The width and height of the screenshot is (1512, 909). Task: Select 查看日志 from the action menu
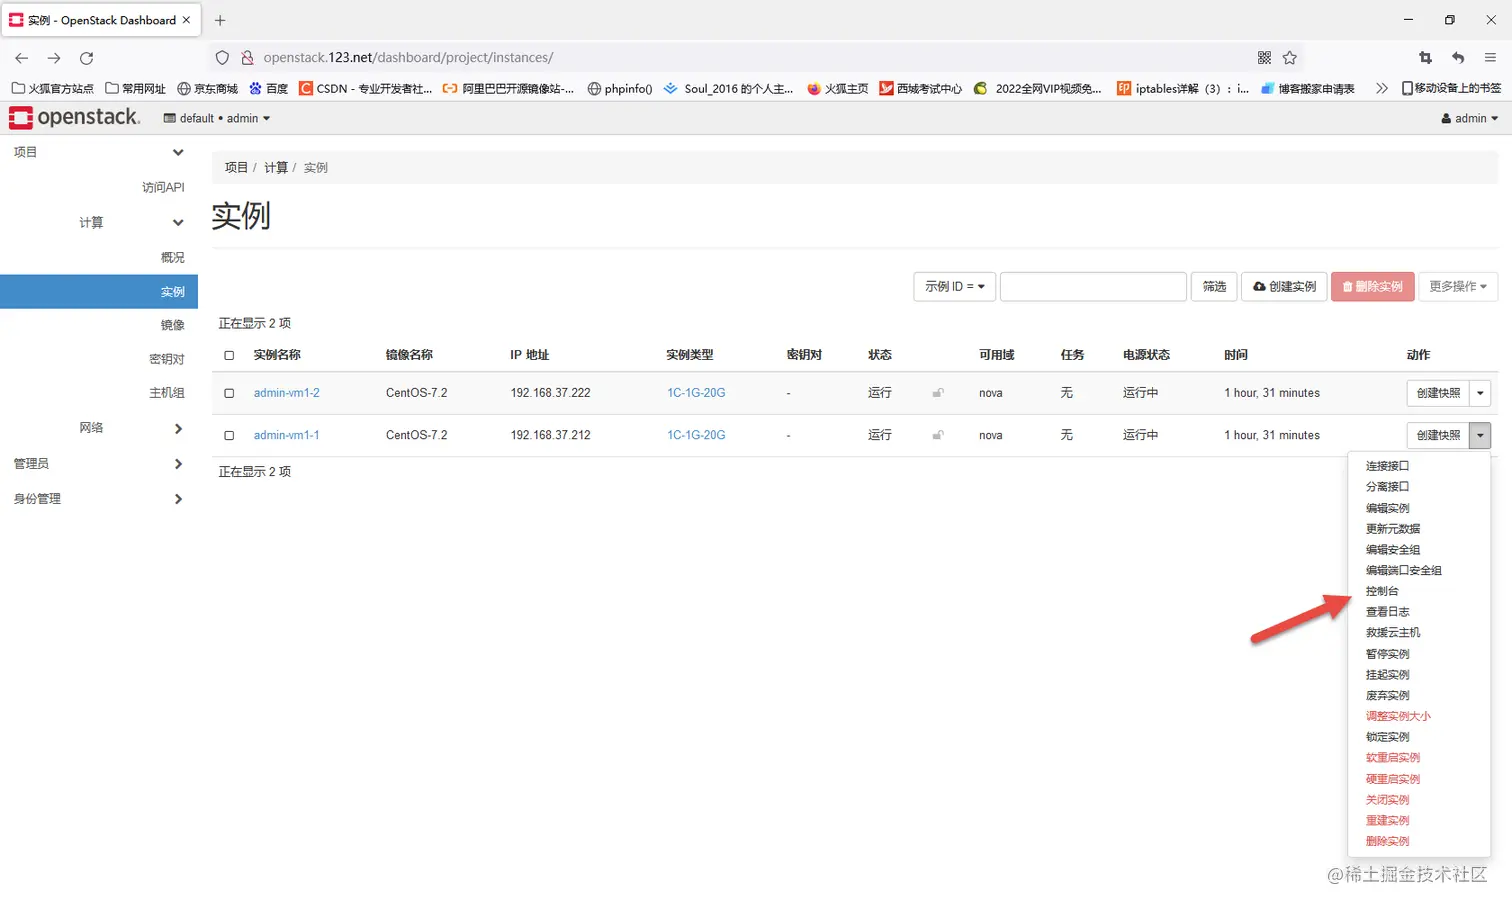[1387, 612]
